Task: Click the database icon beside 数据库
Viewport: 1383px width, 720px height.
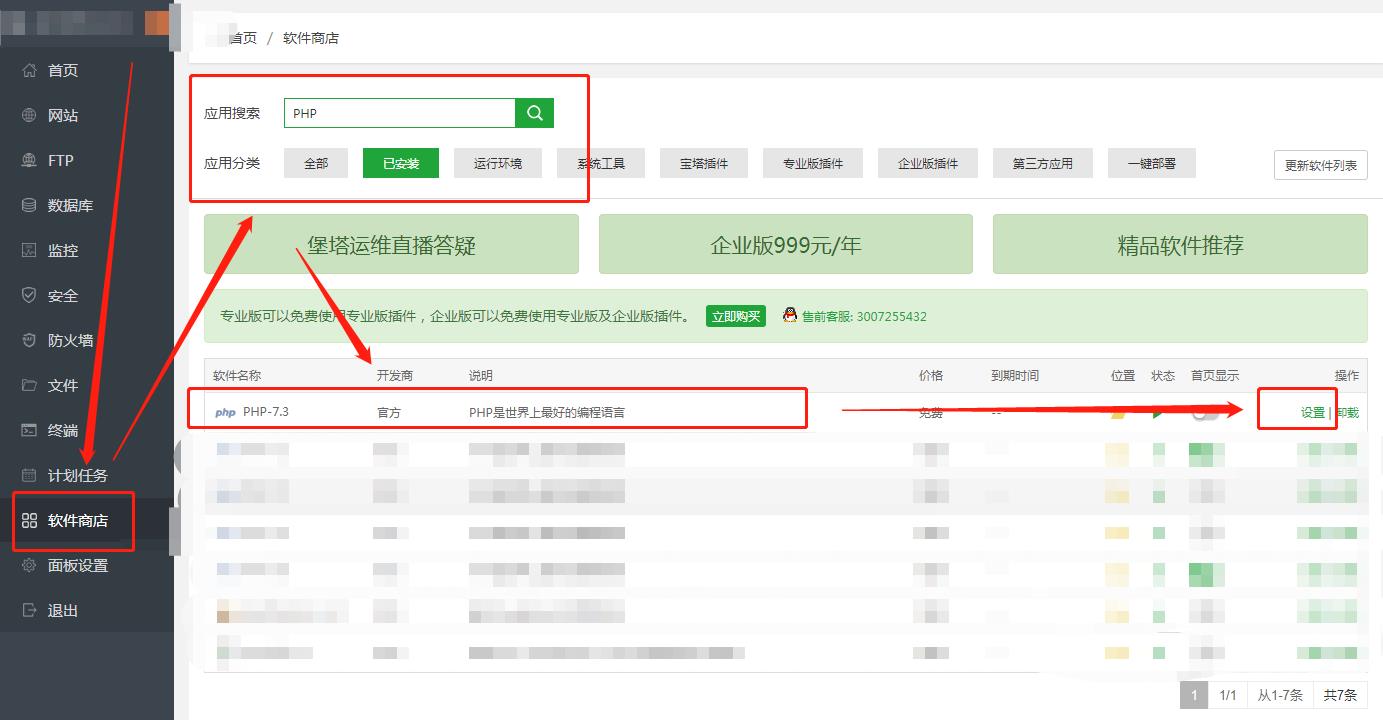Action: pos(29,205)
